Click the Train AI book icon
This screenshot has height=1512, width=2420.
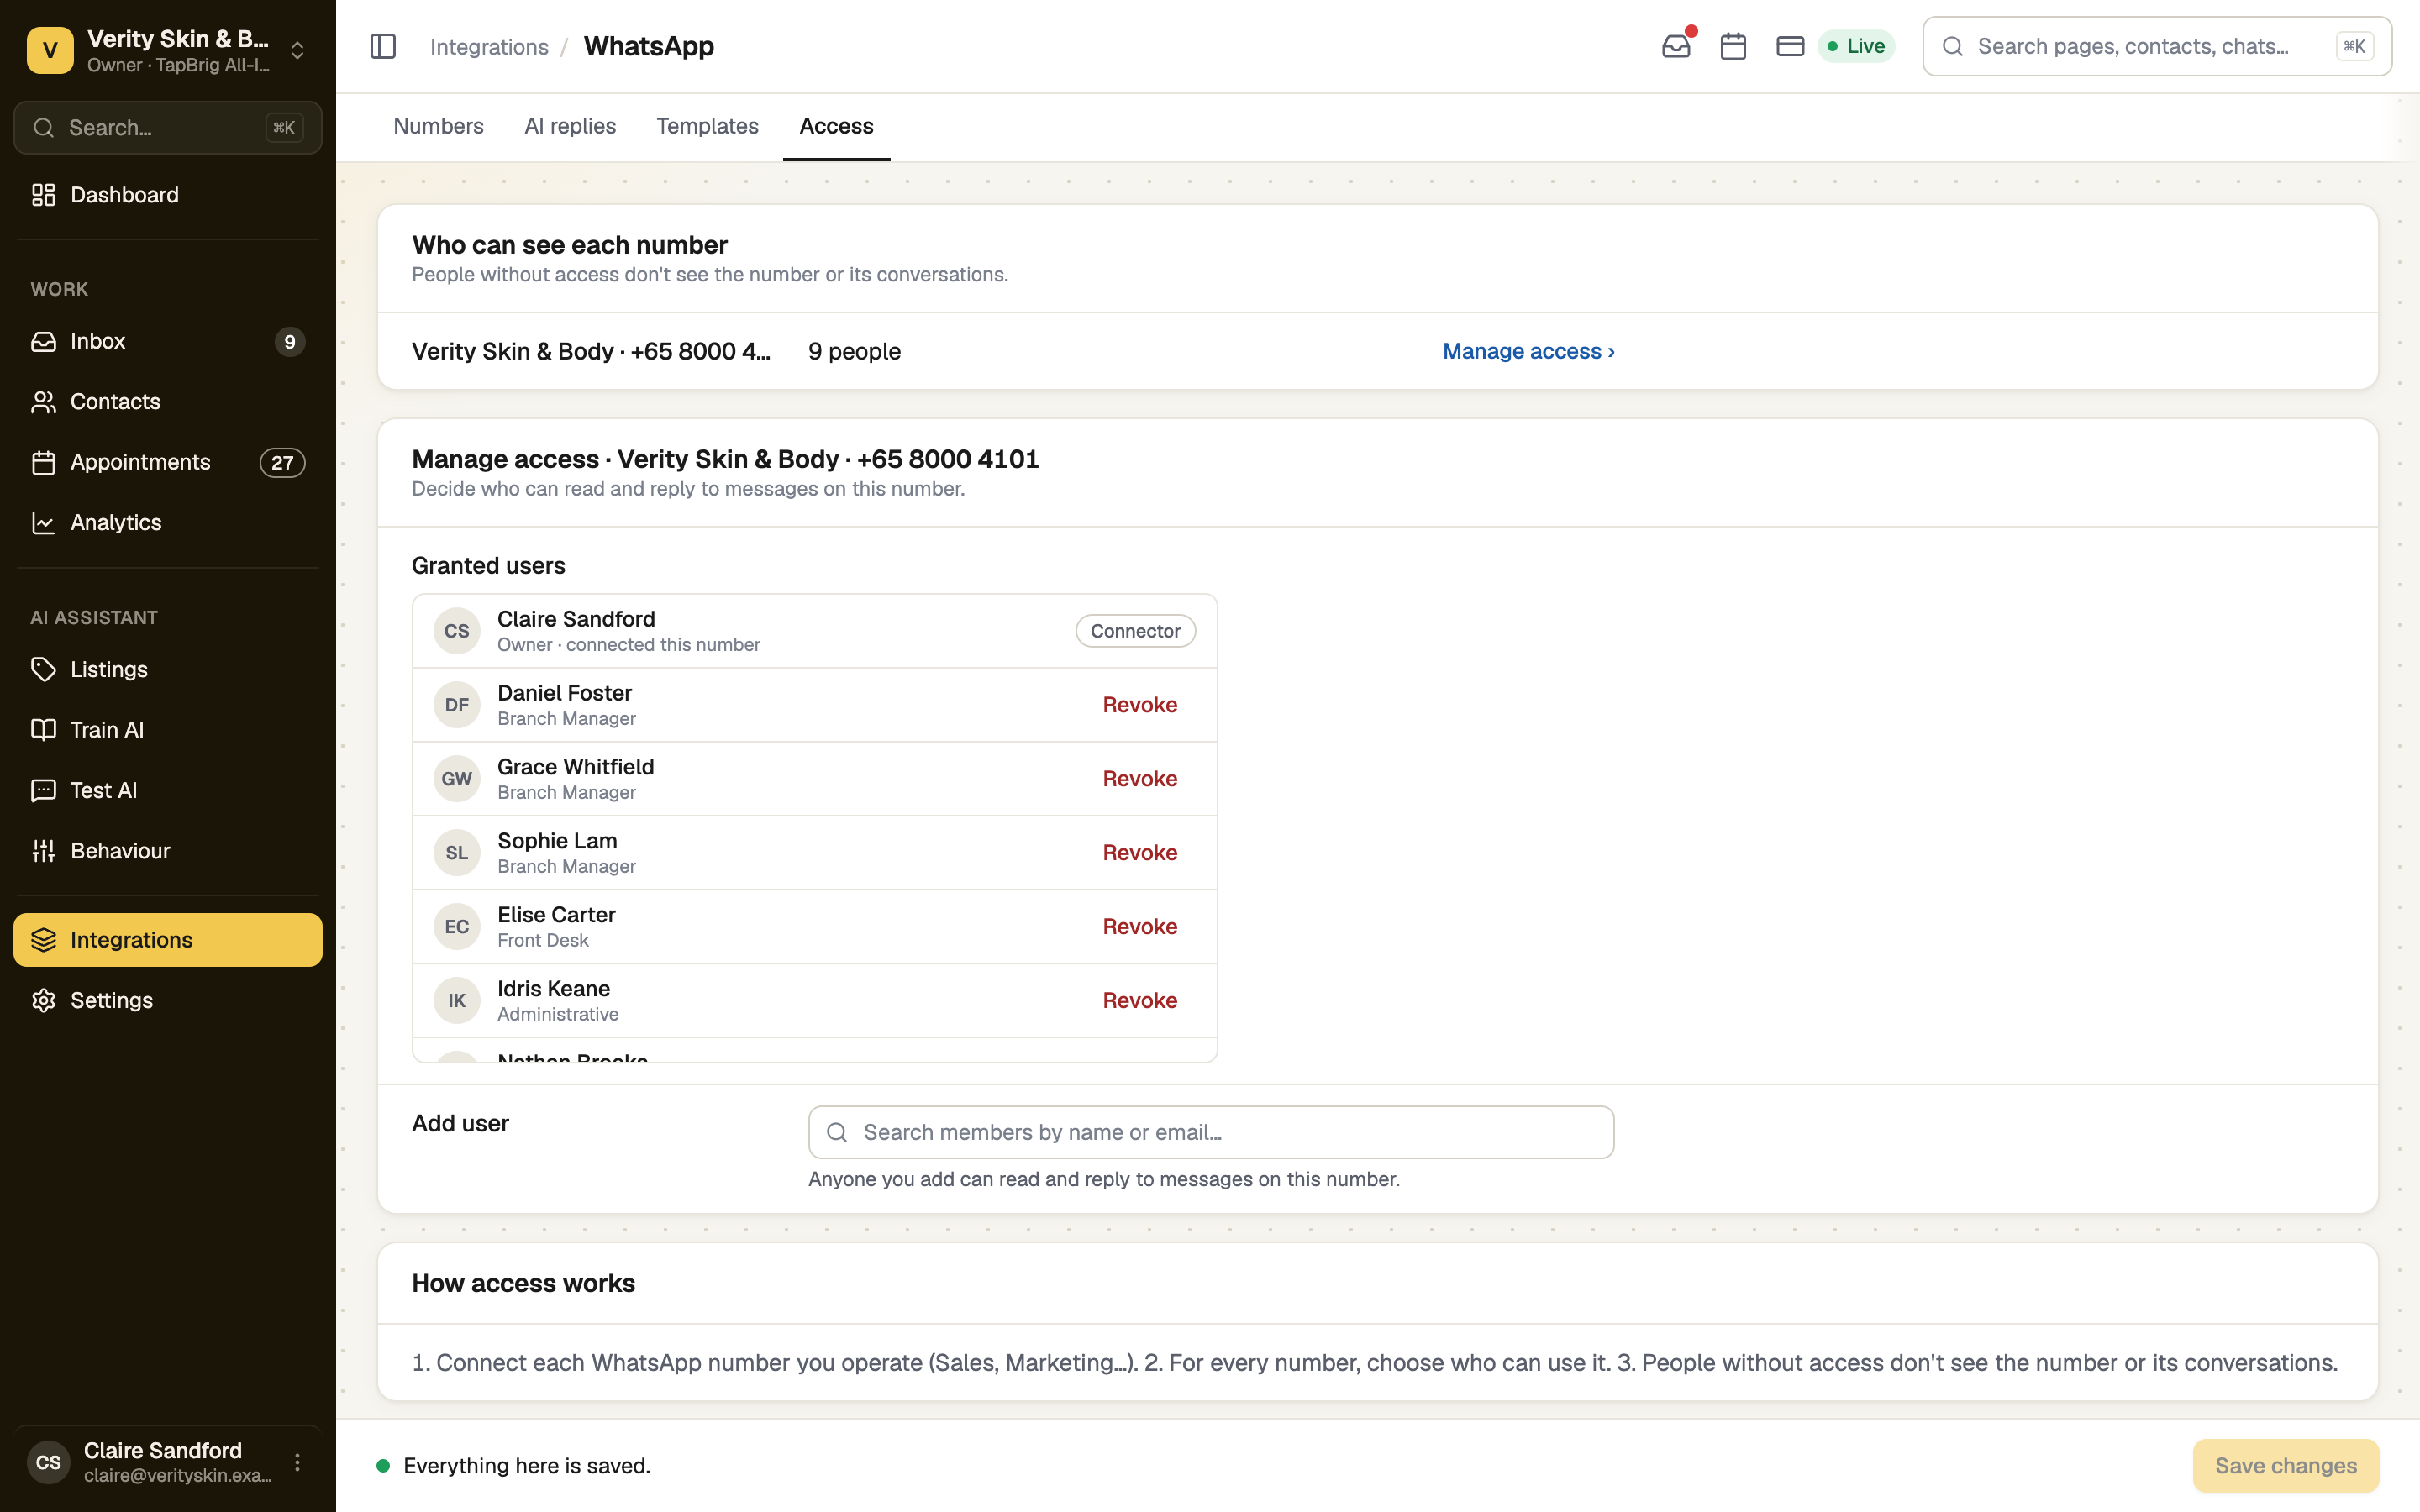click(43, 730)
